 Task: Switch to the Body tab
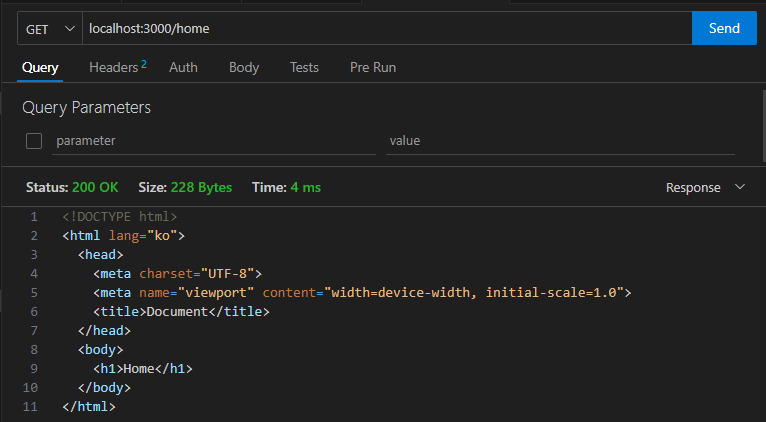[x=244, y=67]
